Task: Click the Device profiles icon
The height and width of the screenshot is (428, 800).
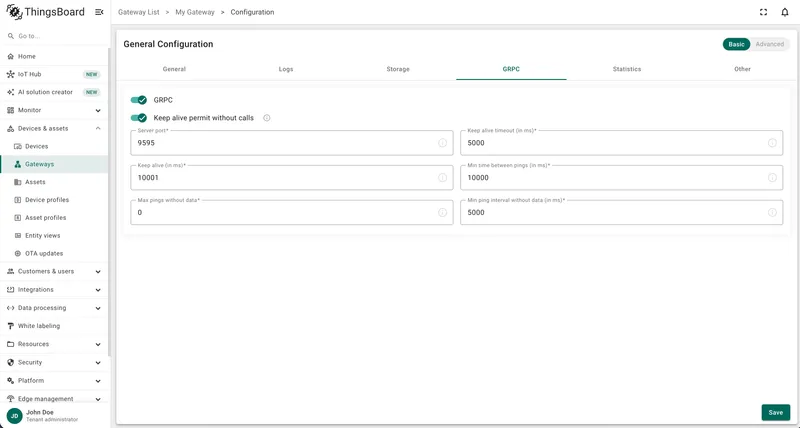Action: (18, 200)
